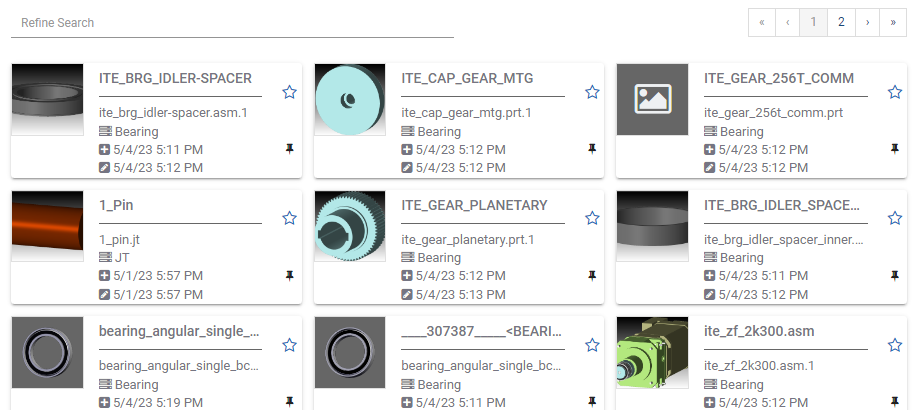Click pin icon on ite_zf_2k300.asm card
917x410 pixels.
tap(895, 401)
